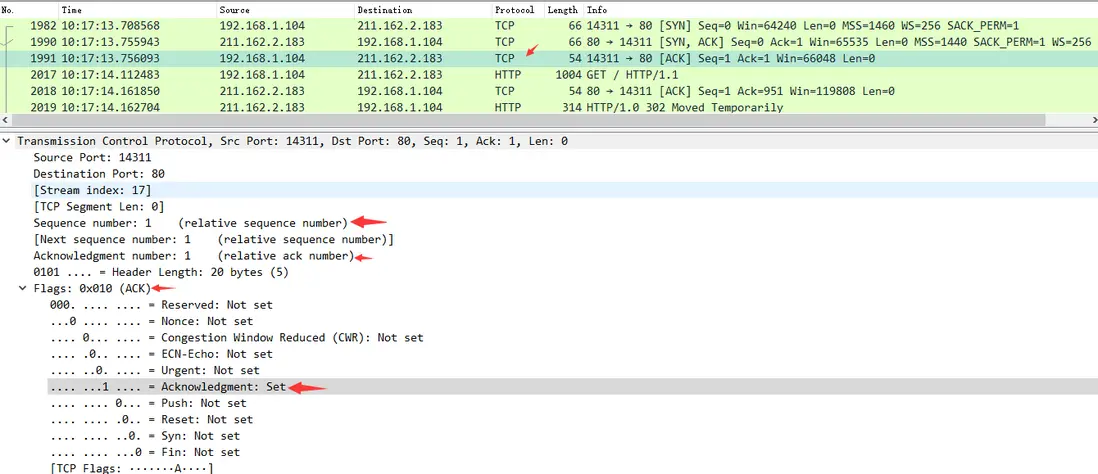Select the Nonce: Not set flag
The image size is (1098, 474).
click(x=151, y=321)
